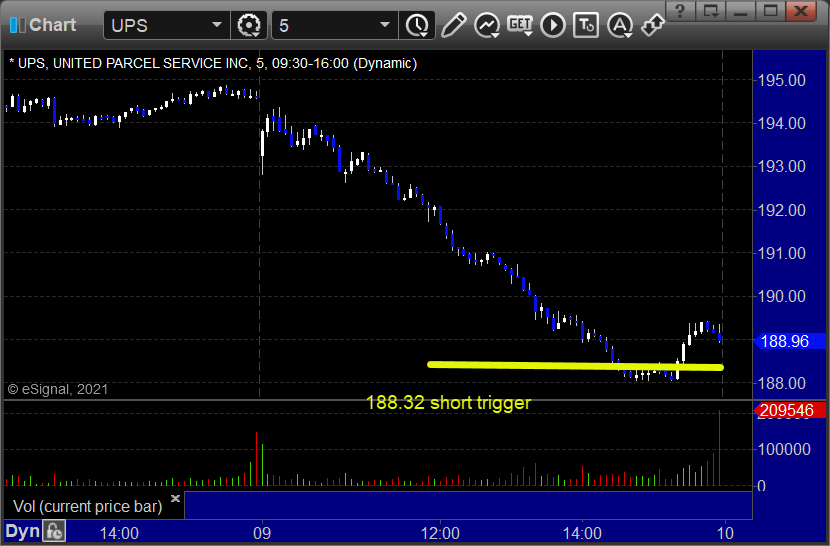This screenshot has width=830, height=546.
Task: Select the yellow short trigger line
Action: [575, 365]
